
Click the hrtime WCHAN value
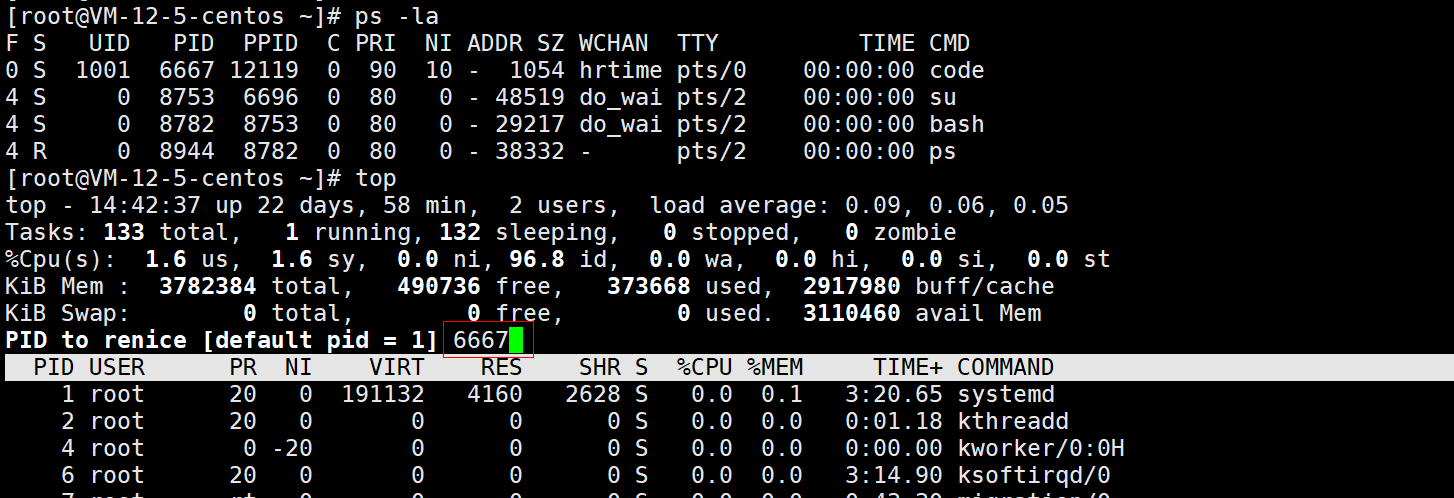pyautogui.click(x=620, y=71)
